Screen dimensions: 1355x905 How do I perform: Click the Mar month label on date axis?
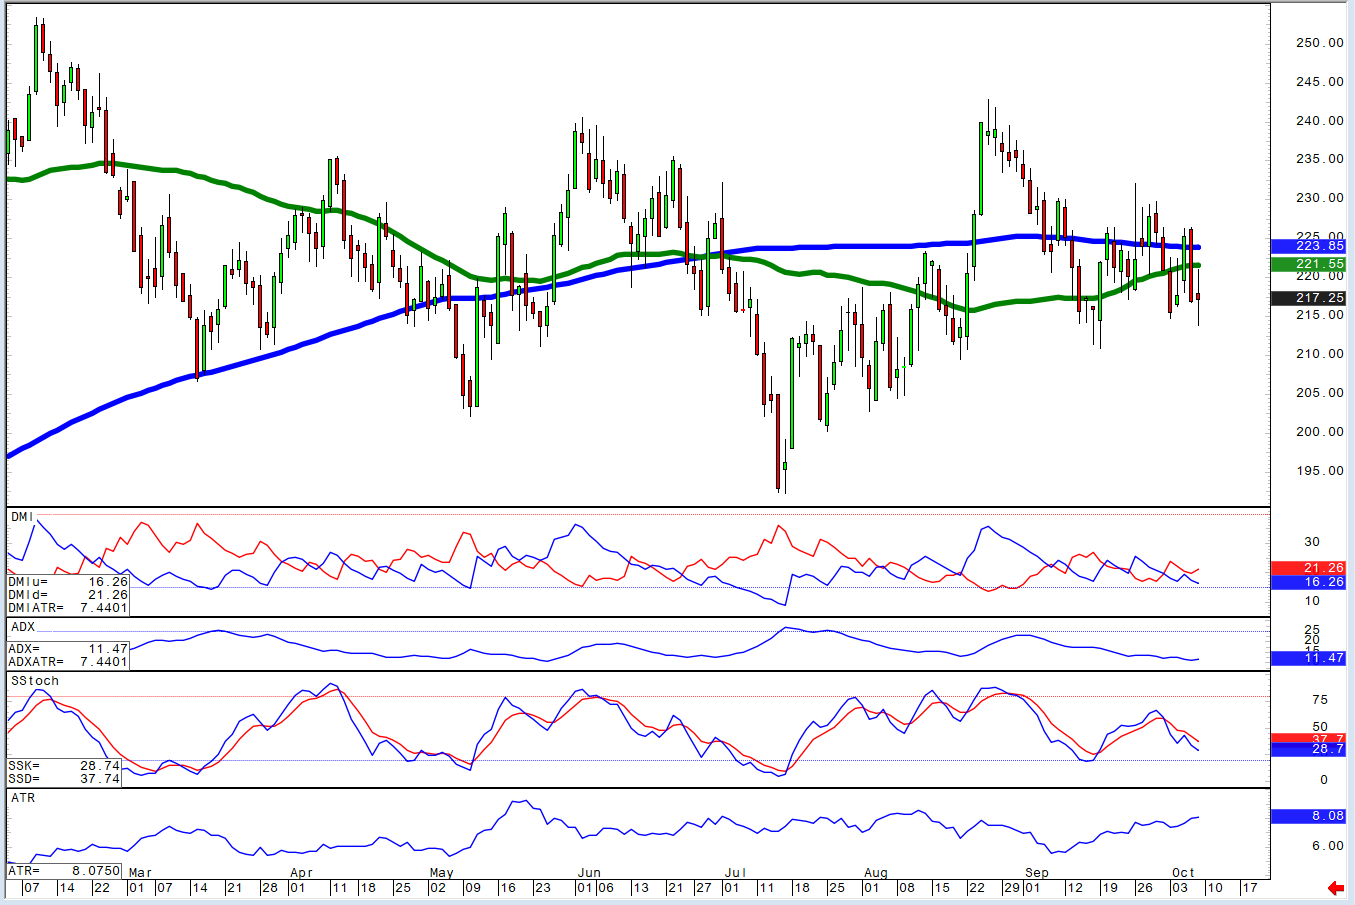140,873
